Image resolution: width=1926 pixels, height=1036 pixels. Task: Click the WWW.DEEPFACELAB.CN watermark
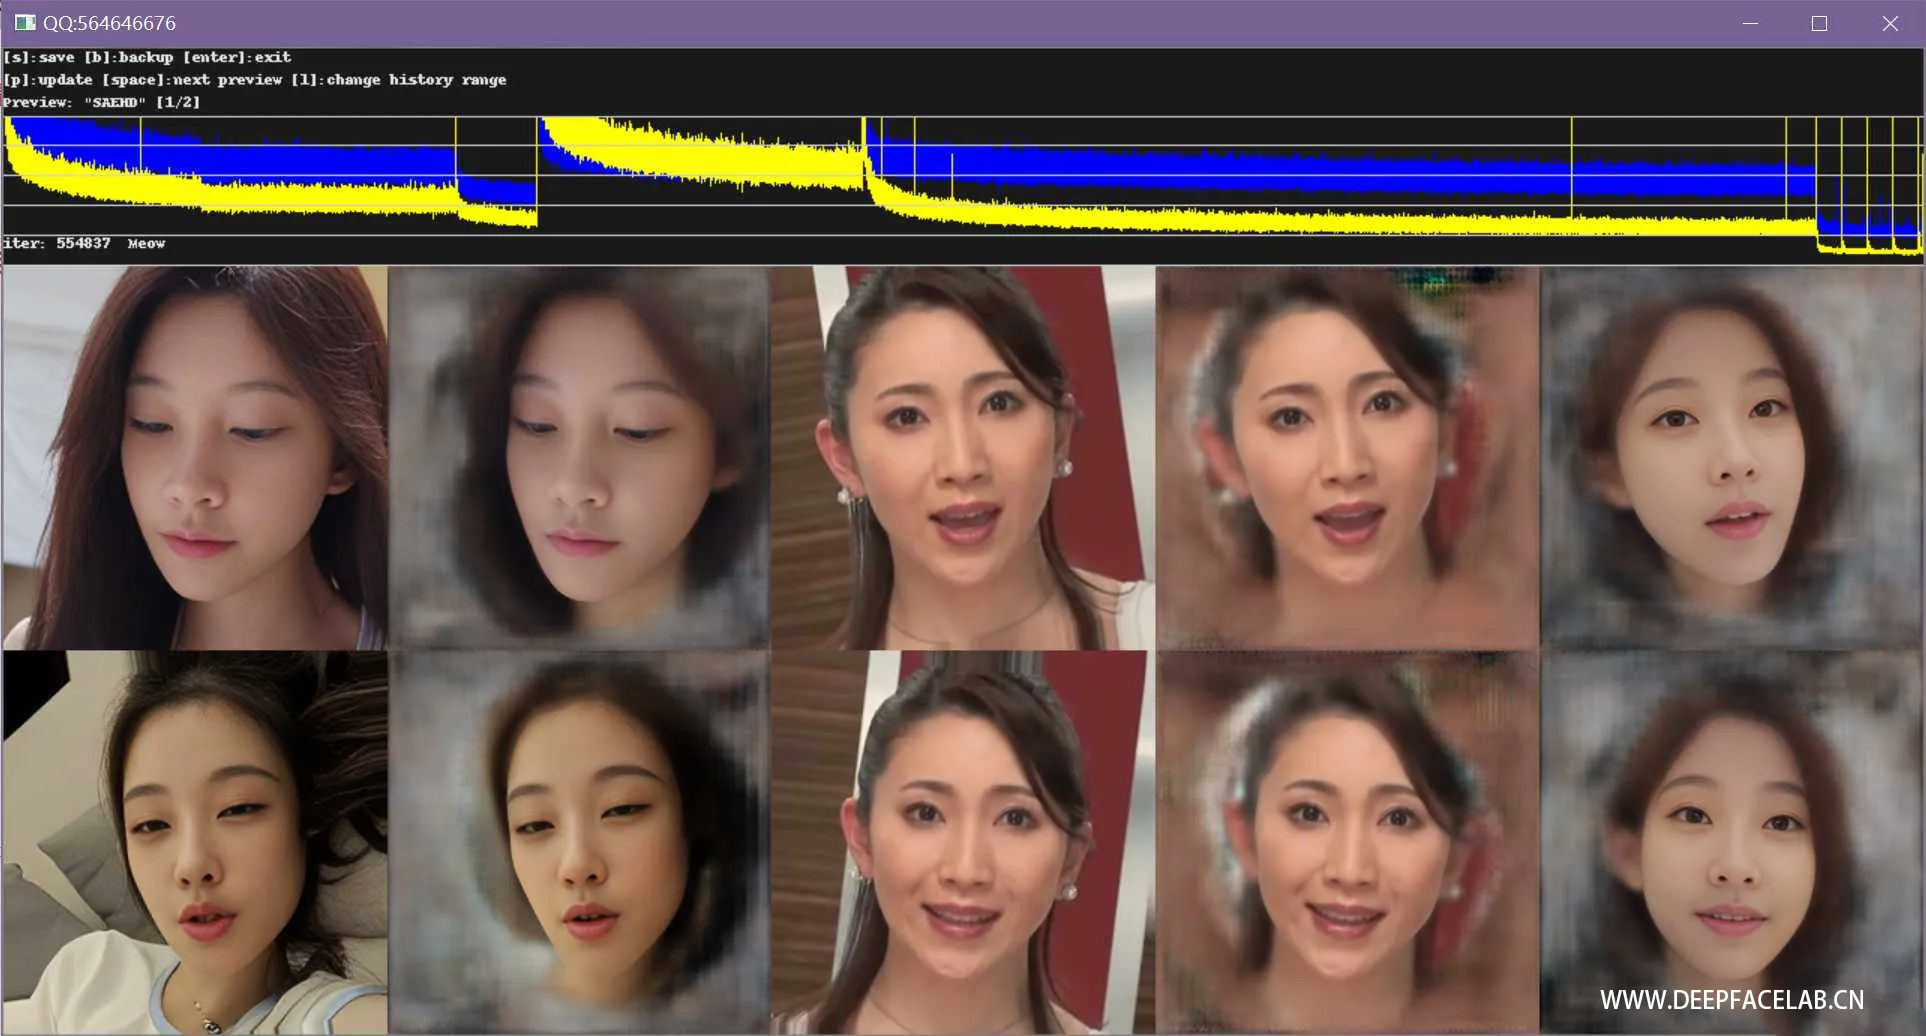click(1732, 1000)
